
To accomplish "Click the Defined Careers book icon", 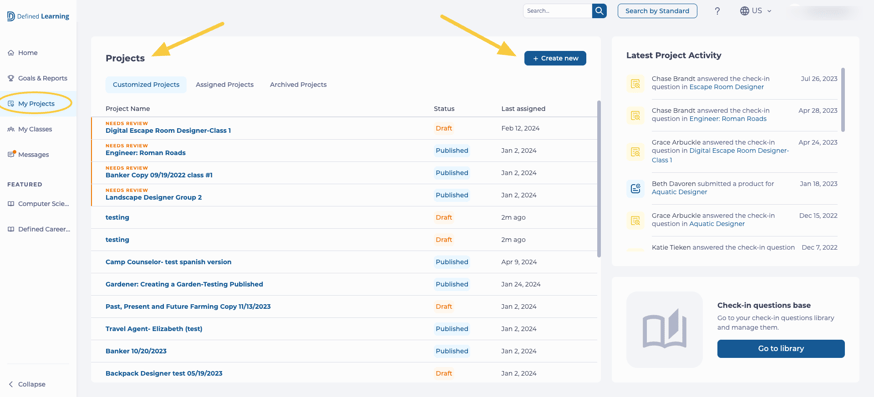I will 11,229.
